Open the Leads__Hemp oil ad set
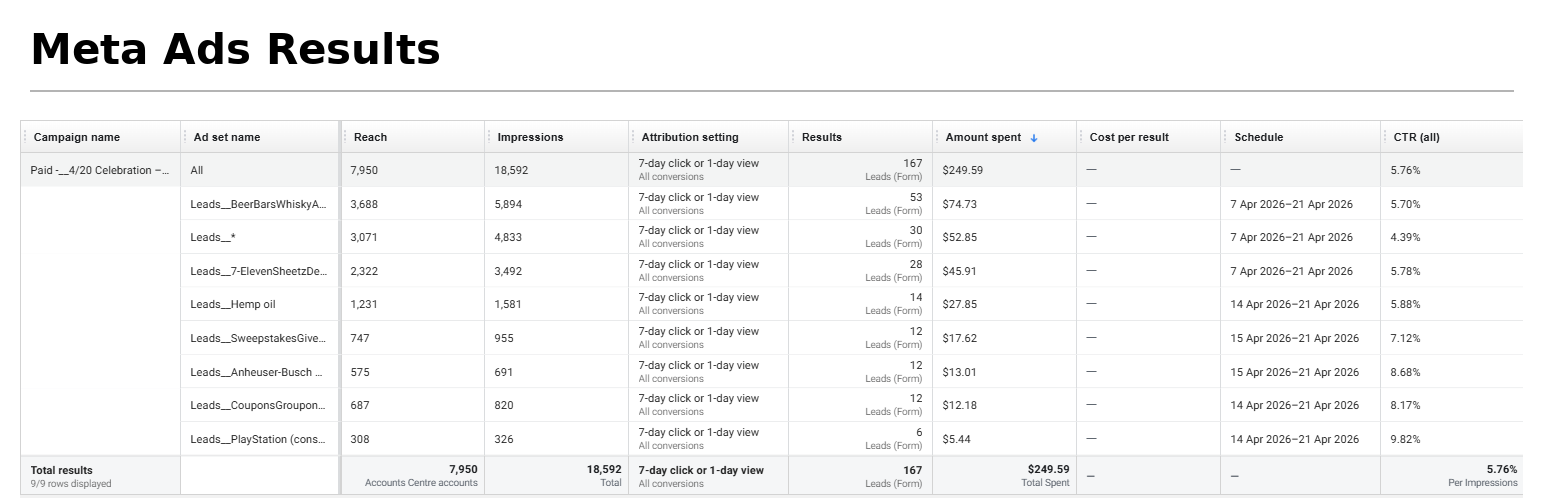 click(x=233, y=304)
